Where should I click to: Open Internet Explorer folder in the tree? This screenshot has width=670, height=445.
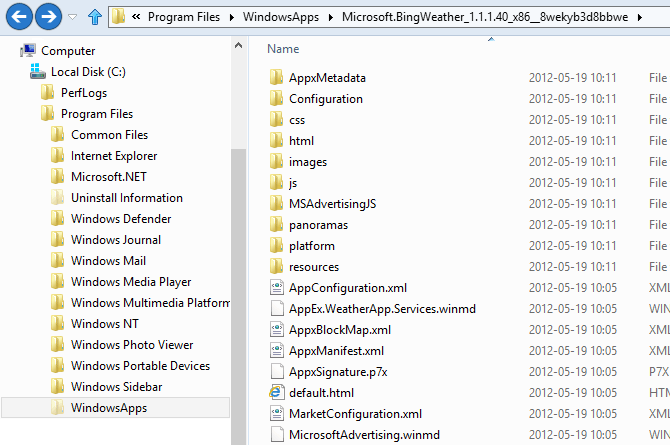pyautogui.click(x=114, y=156)
